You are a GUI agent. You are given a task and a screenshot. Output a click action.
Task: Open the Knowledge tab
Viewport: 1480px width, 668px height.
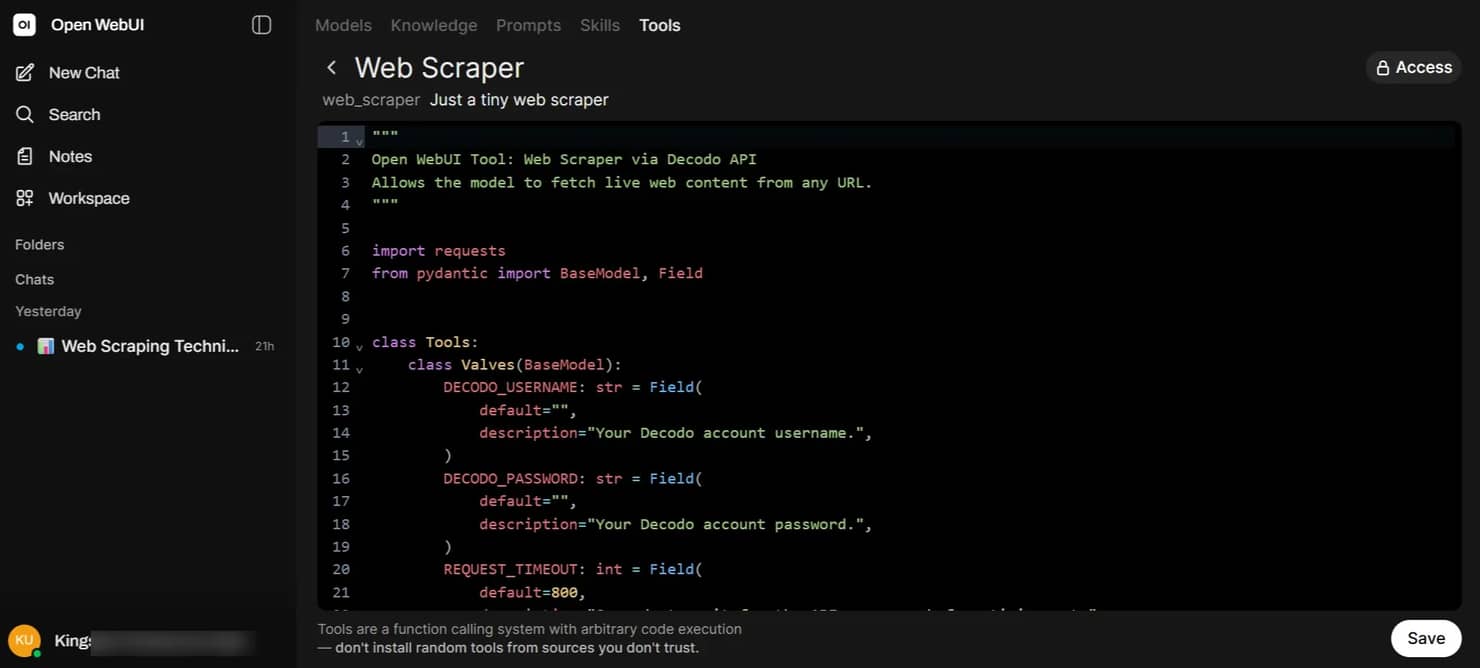434,25
